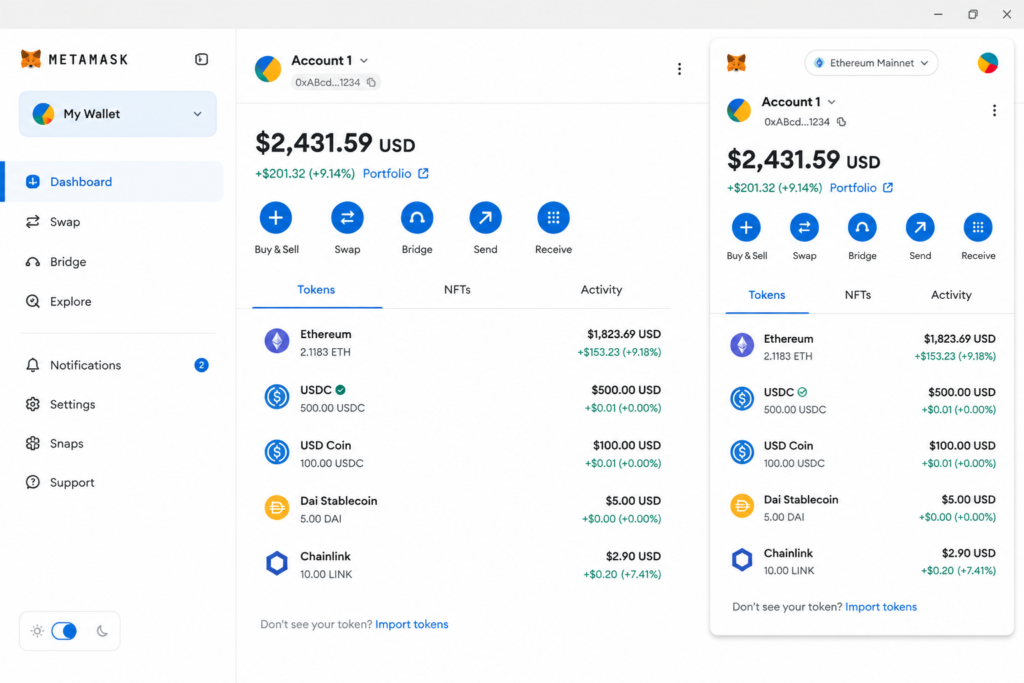This screenshot has height=683, width=1024.
Task: Open USD Coin row in main panel
Action: click(462, 454)
